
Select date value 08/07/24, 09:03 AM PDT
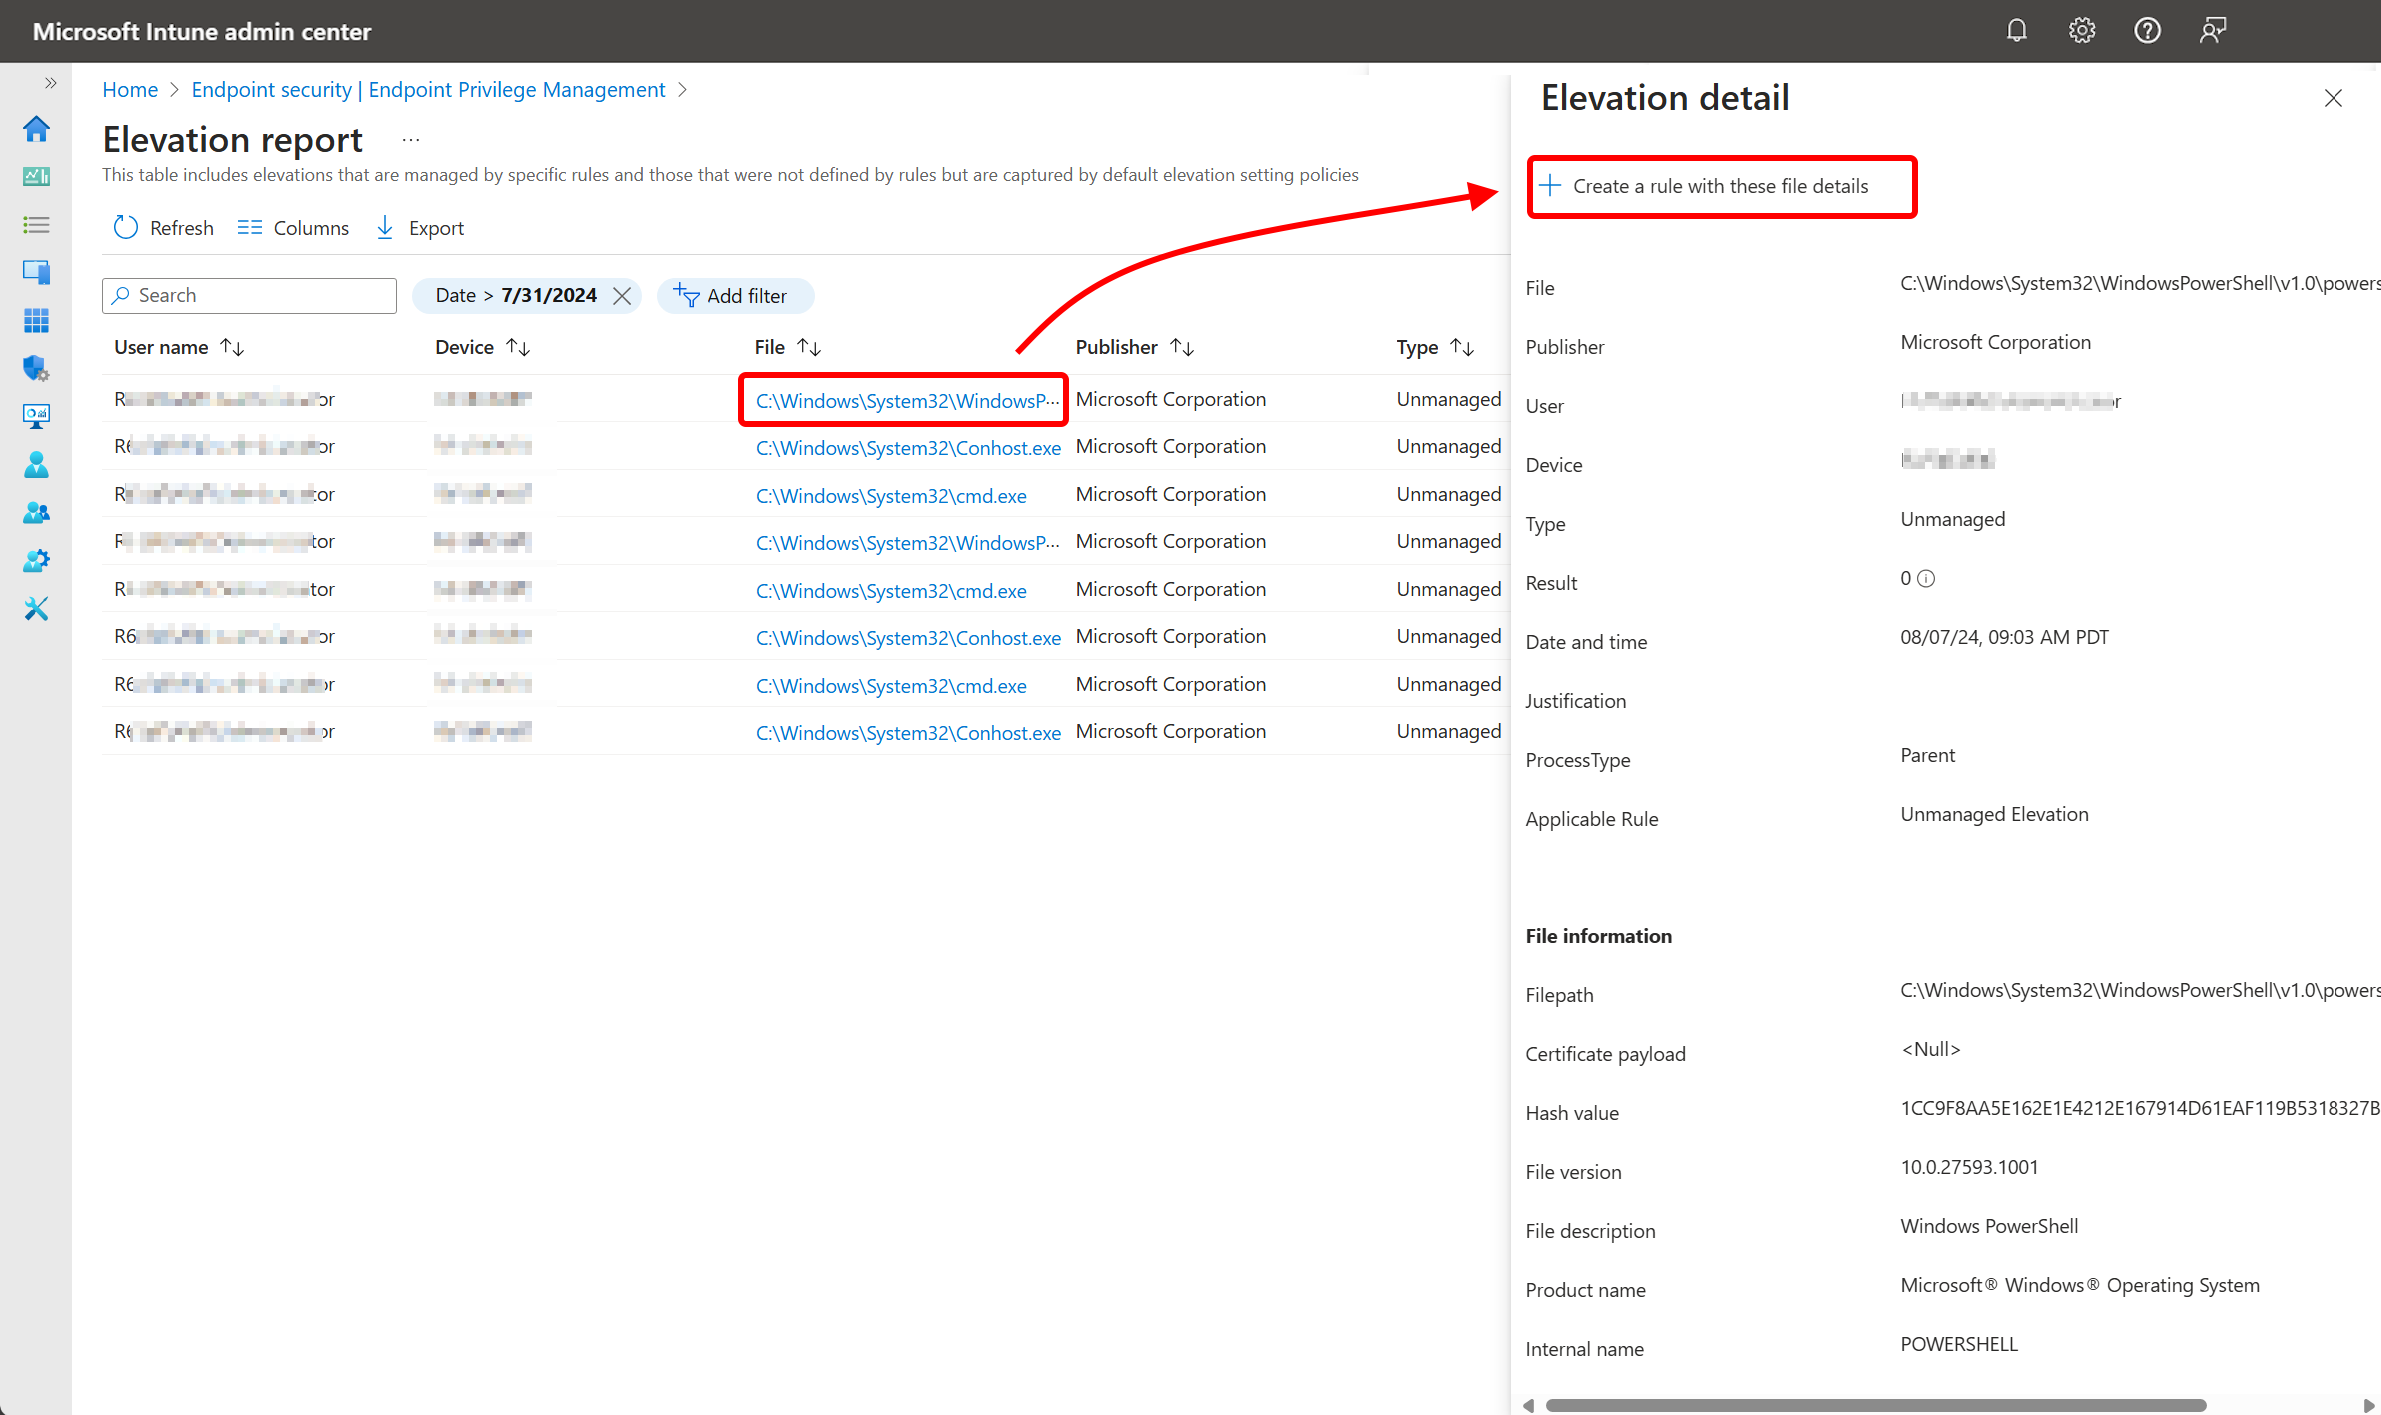(2004, 637)
